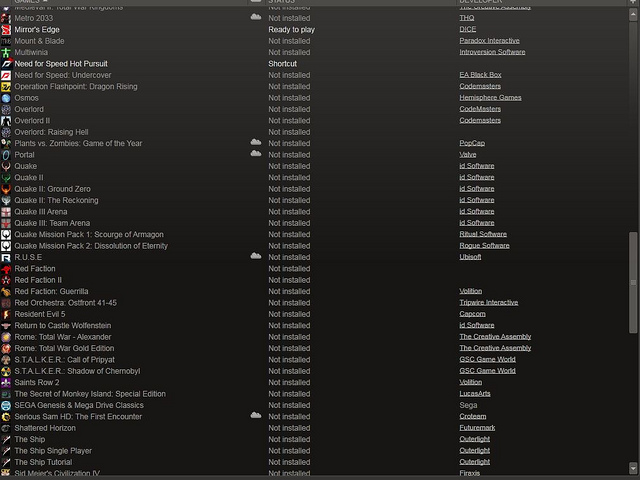Click the Quake II: Ground Zero icon
640x480 pixels.
[6, 189]
